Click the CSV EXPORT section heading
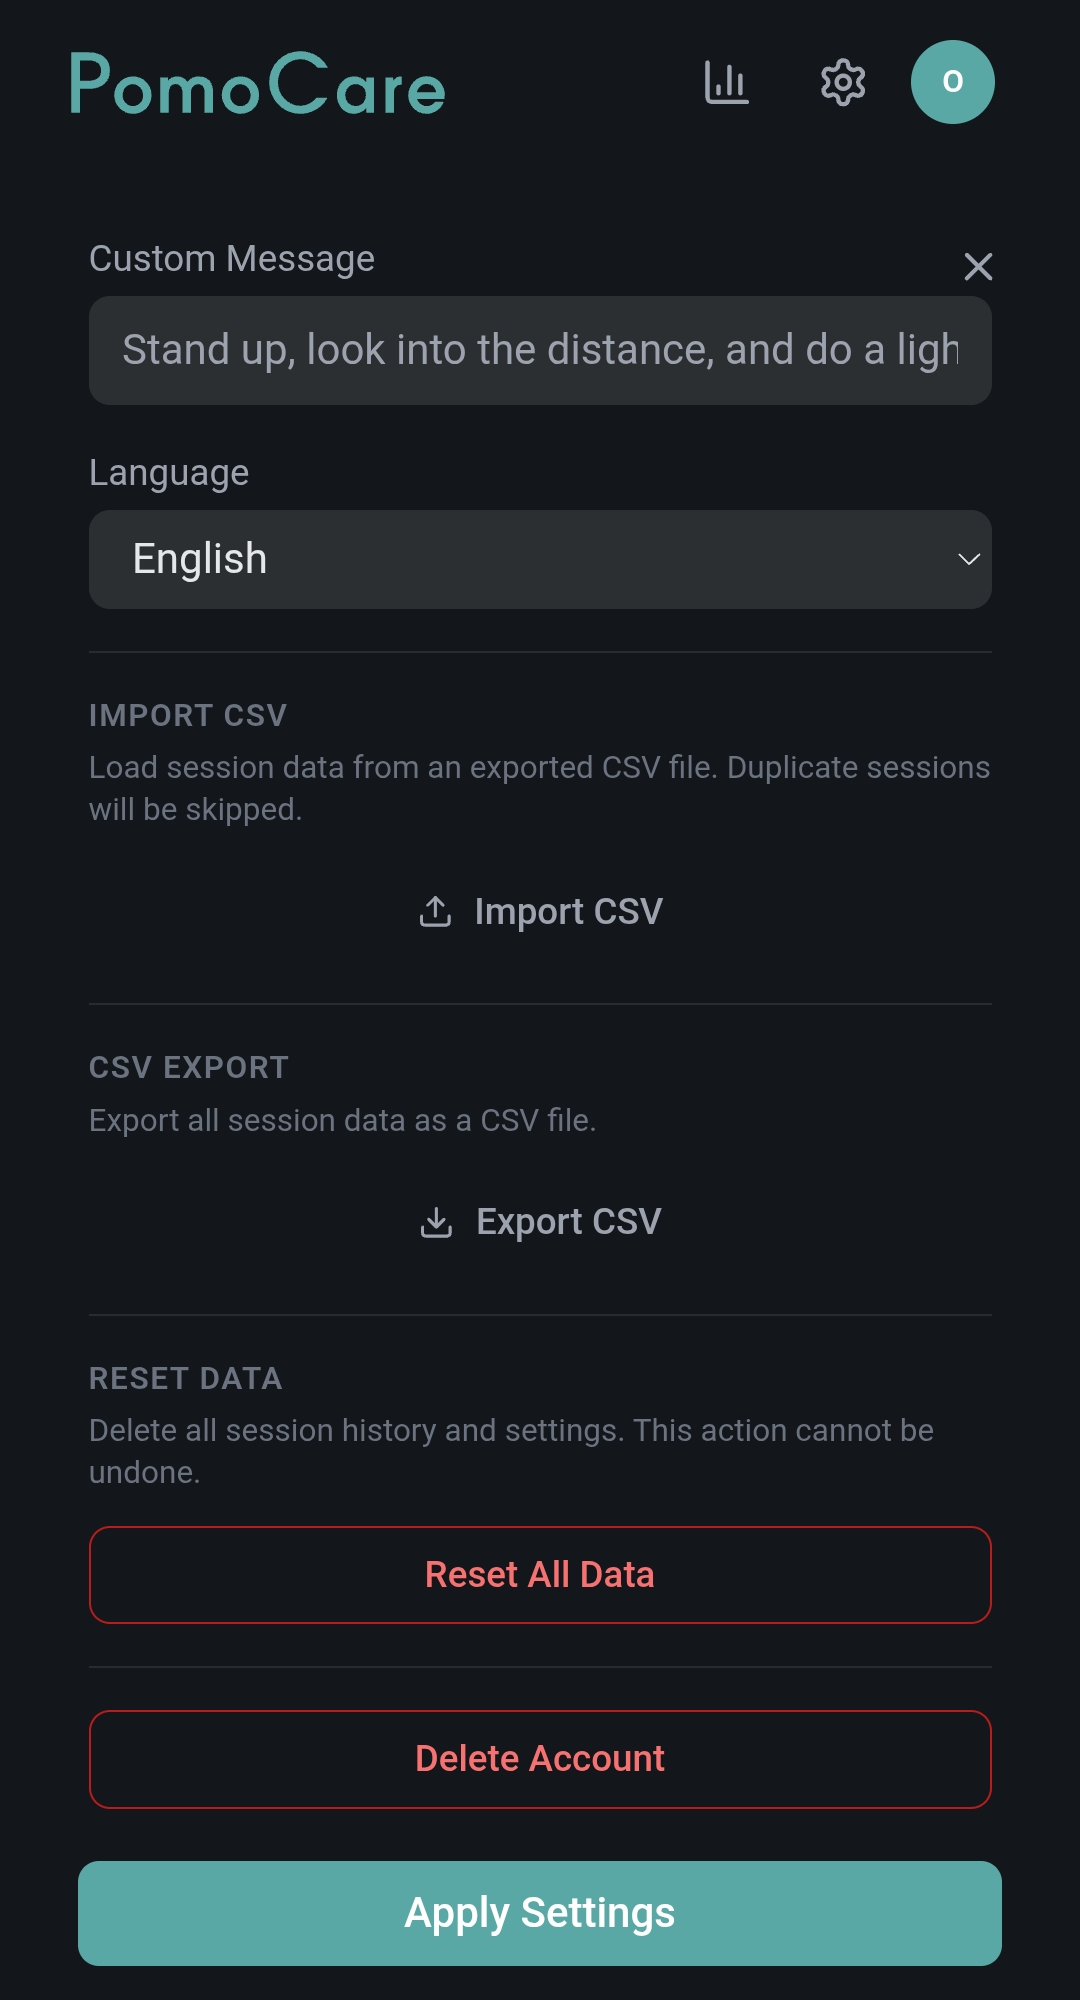Screen dimensions: 1080x2000 [x=189, y=1068]
